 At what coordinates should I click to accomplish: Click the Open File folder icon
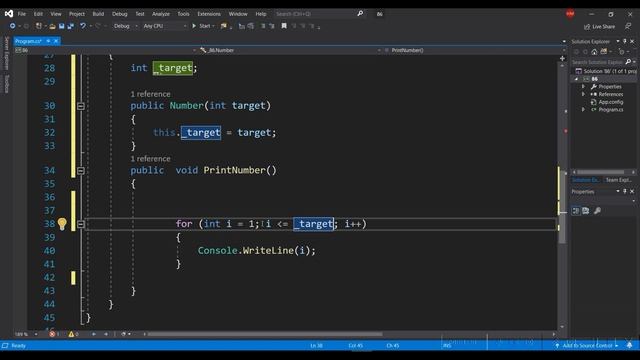(52, 26)
